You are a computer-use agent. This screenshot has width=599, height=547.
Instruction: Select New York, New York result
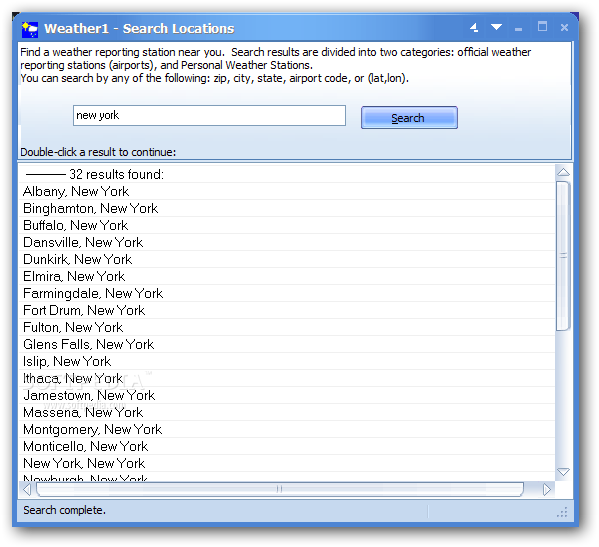[x=287, y=463]
